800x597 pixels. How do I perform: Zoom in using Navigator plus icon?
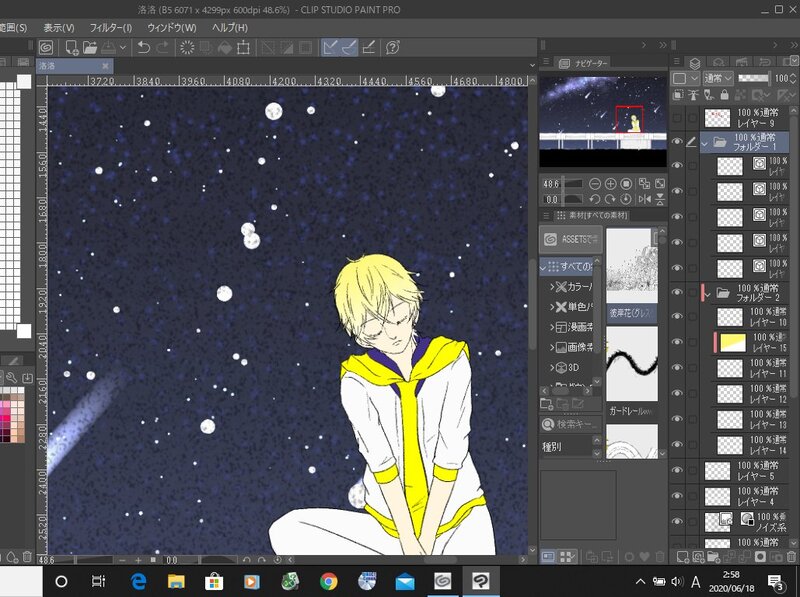tap(610, 184)
